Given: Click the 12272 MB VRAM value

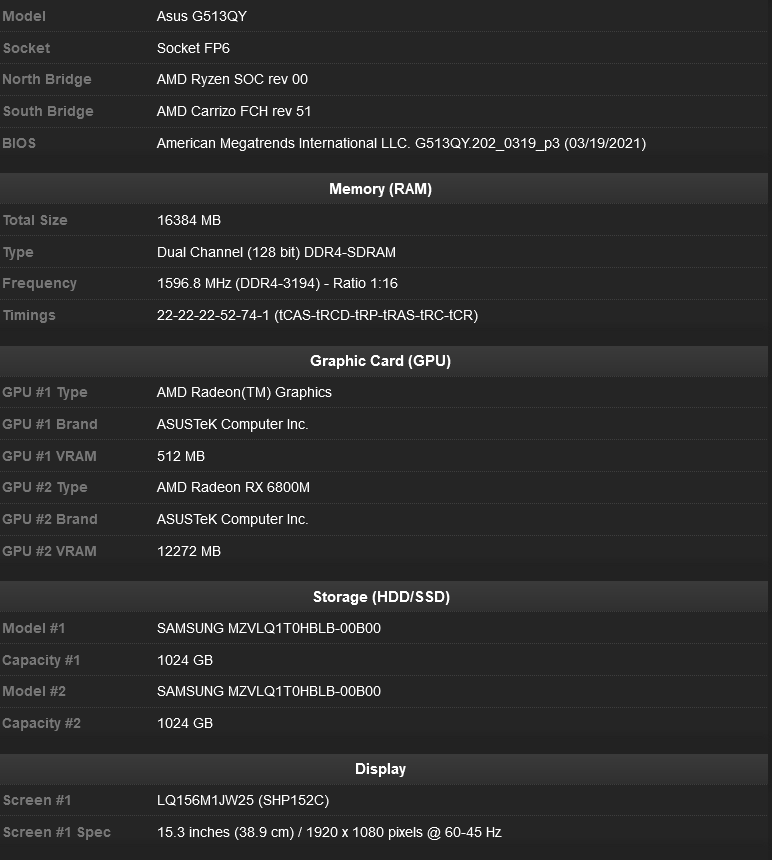Looking at the screenshot, I should 189,551.
